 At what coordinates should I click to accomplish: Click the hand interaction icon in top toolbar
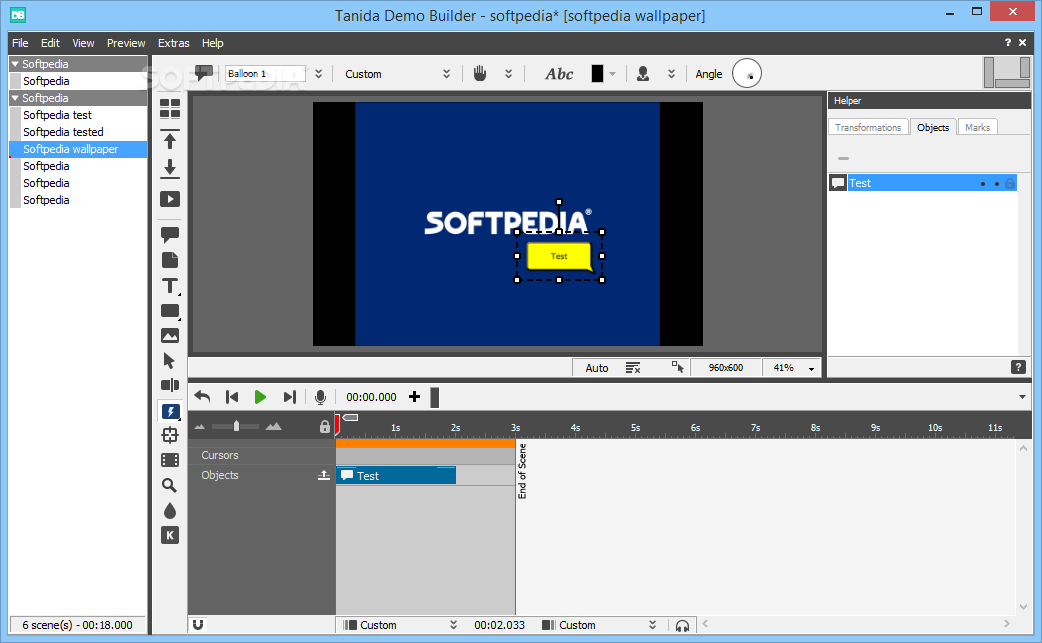coord(480,74)
